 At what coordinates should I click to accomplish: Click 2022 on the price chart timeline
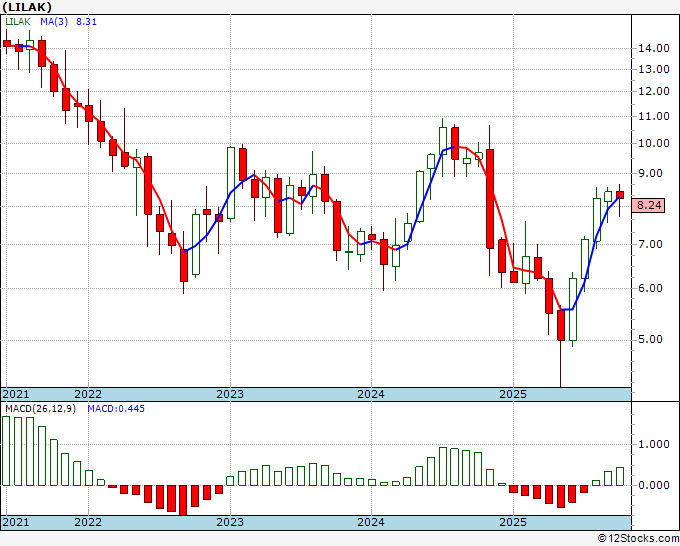pyautogui.click(x=88, y=394)
